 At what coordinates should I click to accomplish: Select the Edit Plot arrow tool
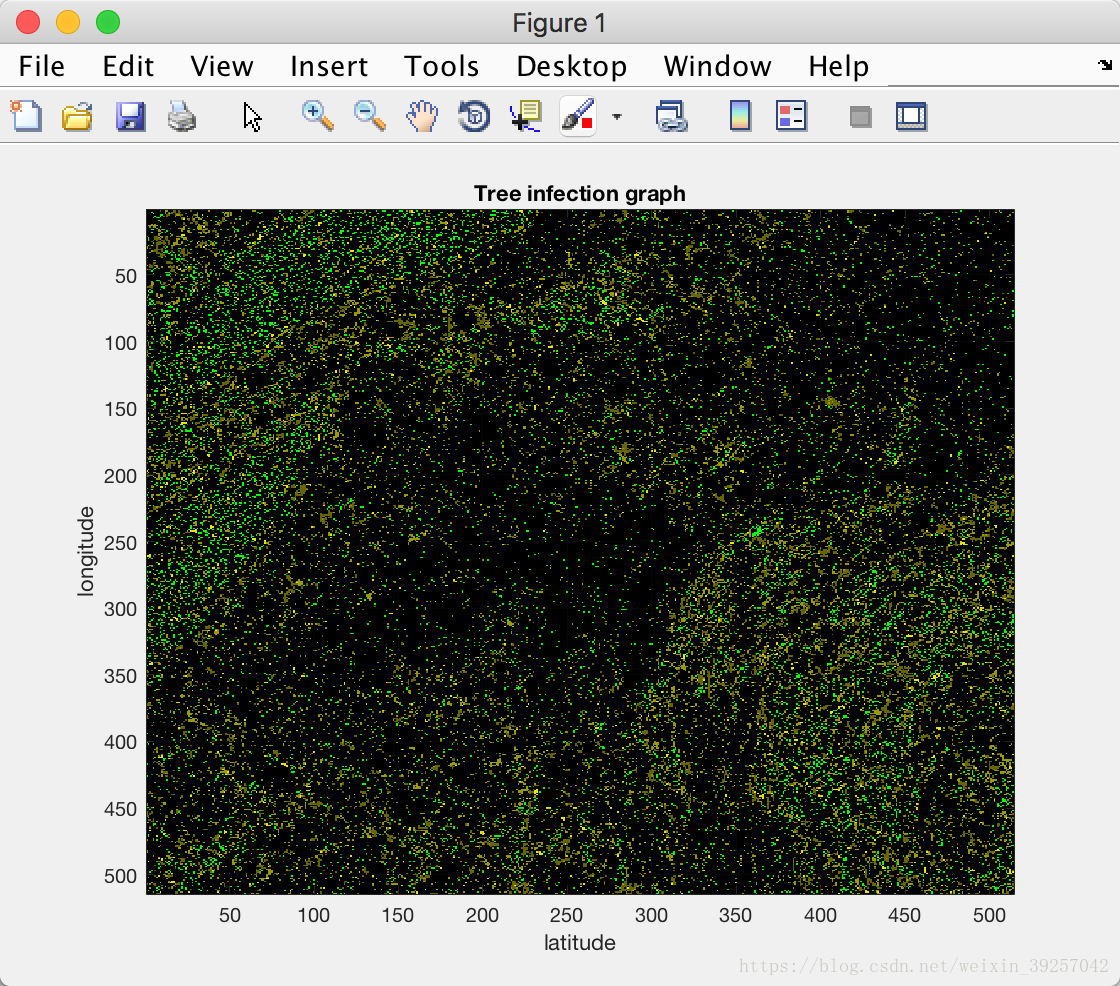click(x=251, y=116)
